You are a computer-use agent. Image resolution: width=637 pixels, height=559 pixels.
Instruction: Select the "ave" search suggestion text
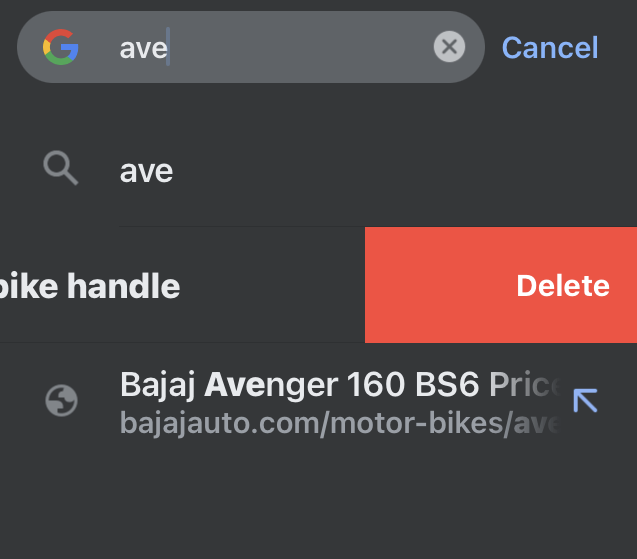point(146,171)
